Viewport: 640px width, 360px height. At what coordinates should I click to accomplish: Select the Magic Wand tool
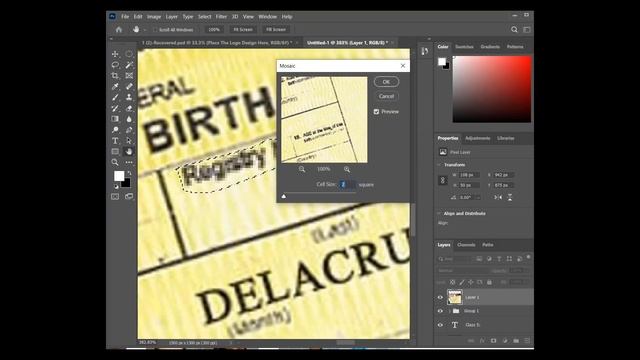(x=129, y=65)
